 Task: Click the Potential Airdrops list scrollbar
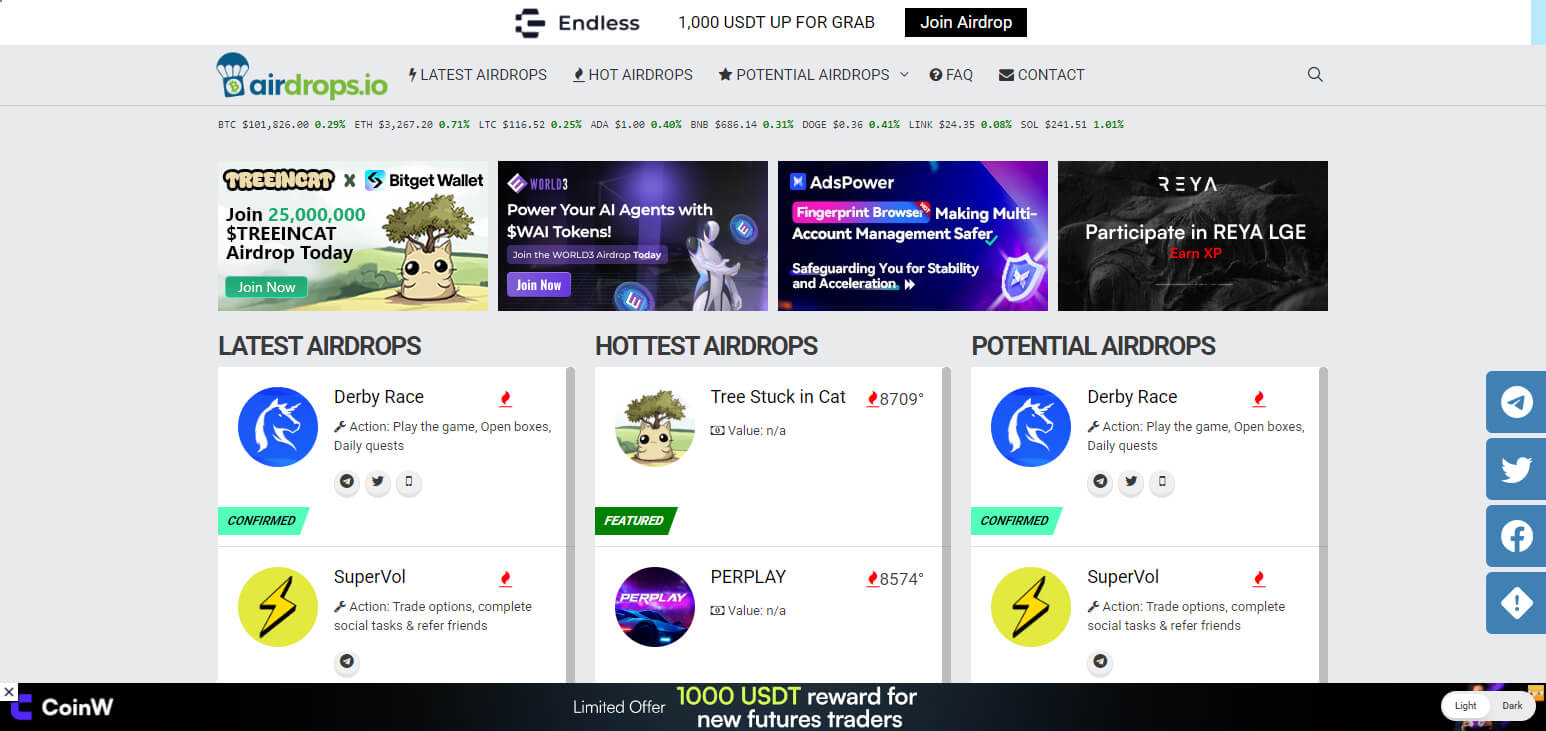click(x=1324, y=525)
